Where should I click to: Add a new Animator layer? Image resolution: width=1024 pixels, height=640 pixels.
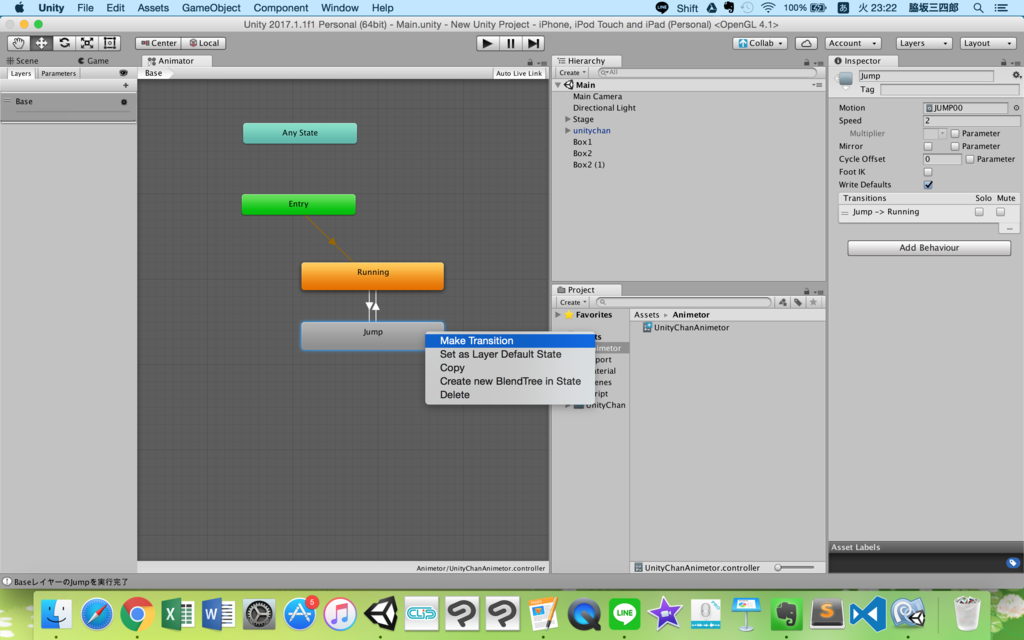(125, 86)
